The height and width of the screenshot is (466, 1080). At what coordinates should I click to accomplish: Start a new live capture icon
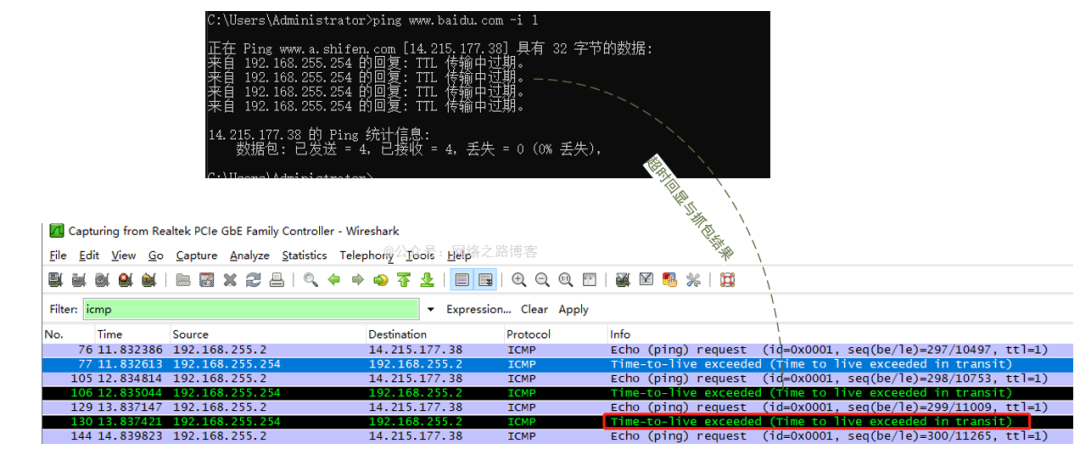coord(102,279)
